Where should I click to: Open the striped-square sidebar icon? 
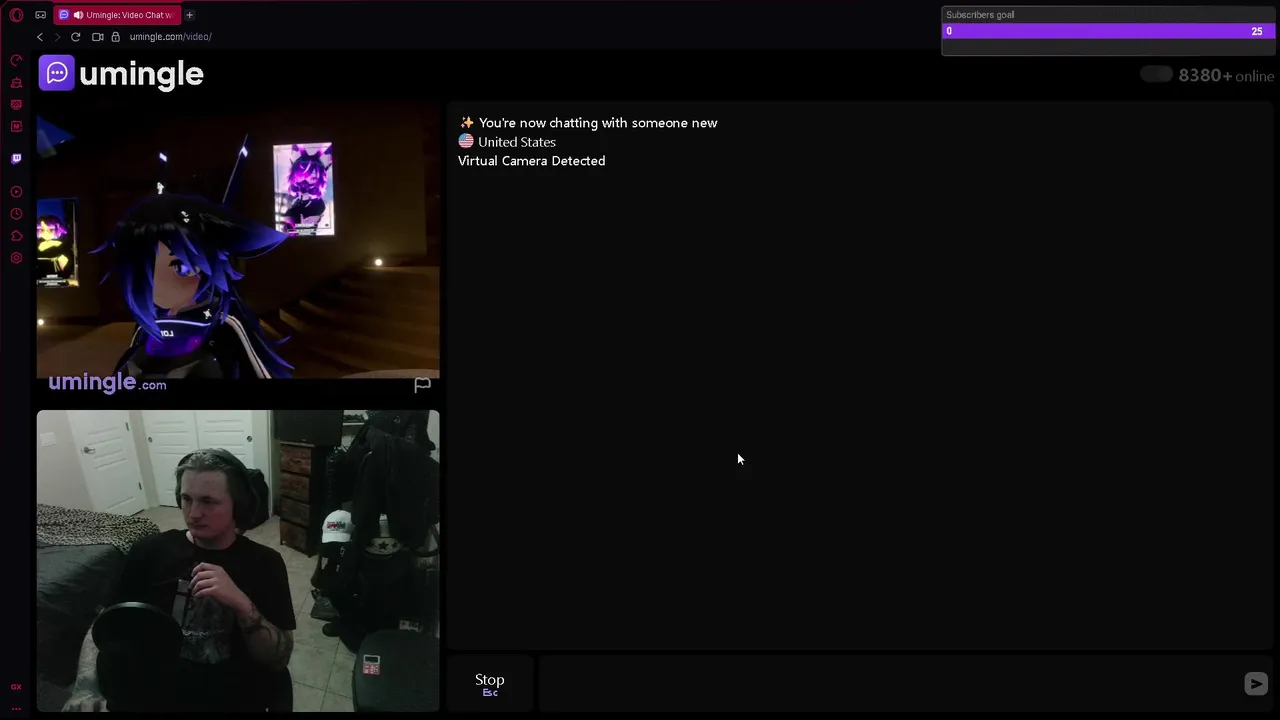pyautogui.click(x=16, y=105)
